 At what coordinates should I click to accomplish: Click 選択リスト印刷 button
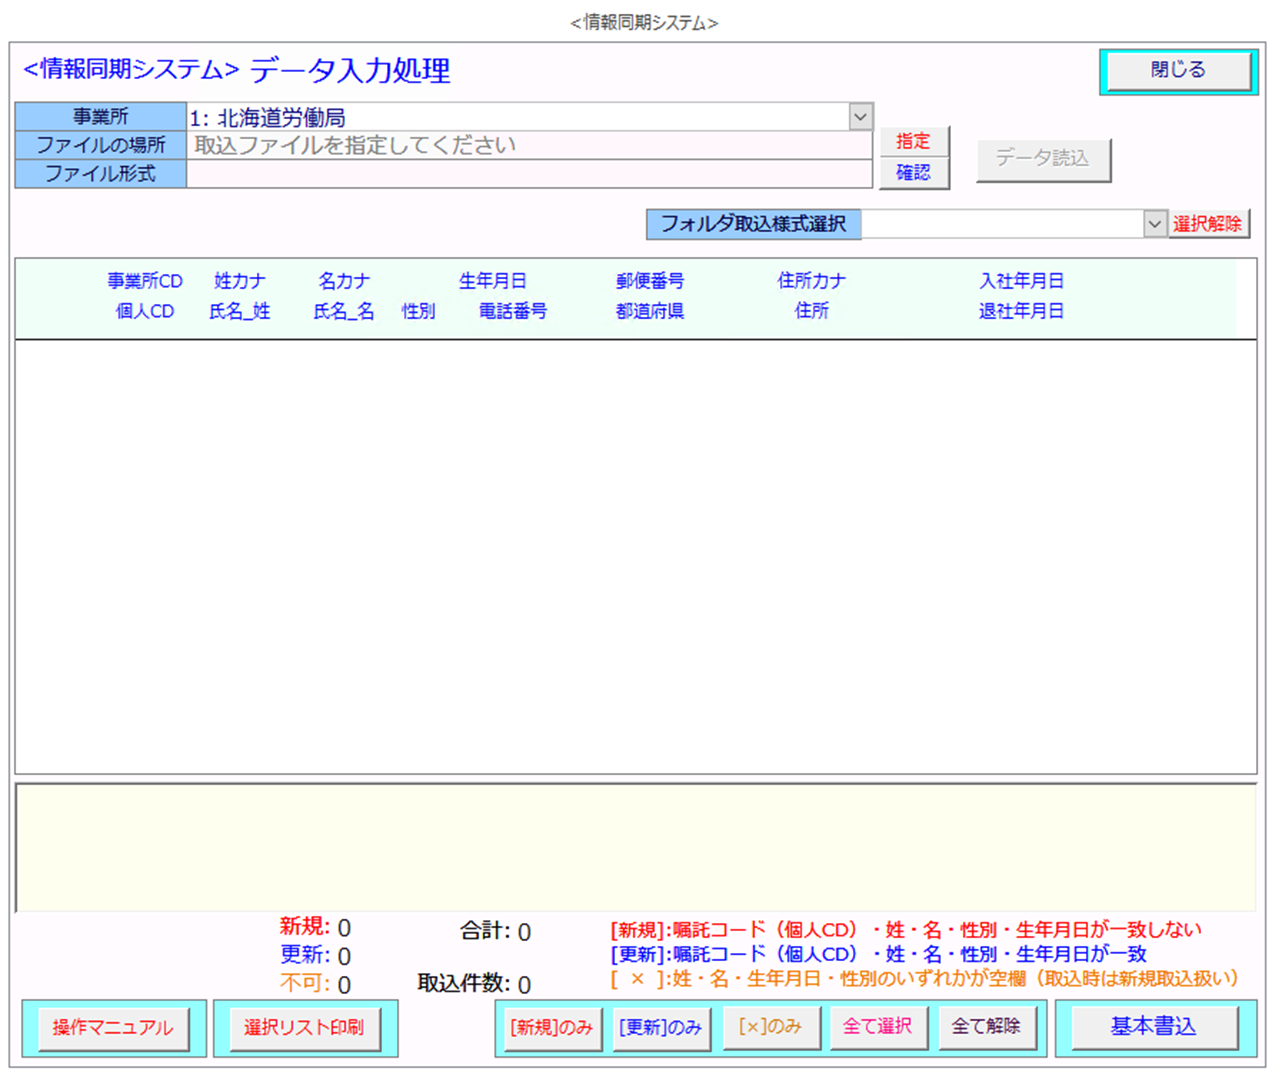coord(304,1028)
